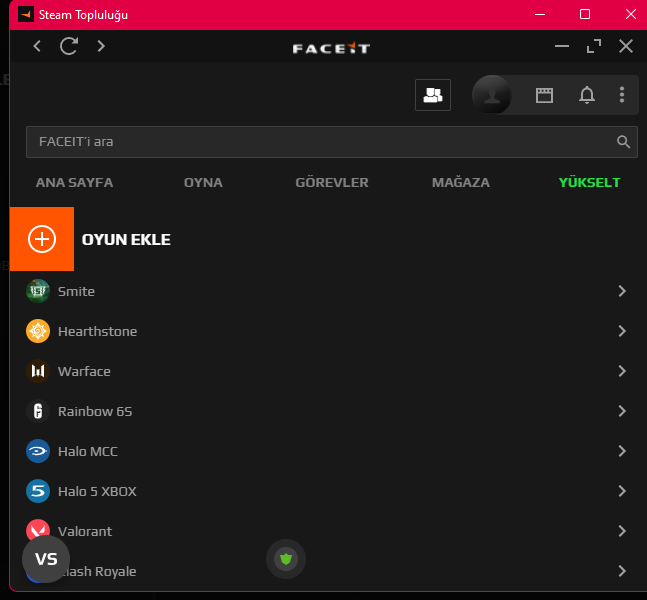Maximize the Steam Topluluğu window
This screenshot has height=600, width=647.
[585, 14]
